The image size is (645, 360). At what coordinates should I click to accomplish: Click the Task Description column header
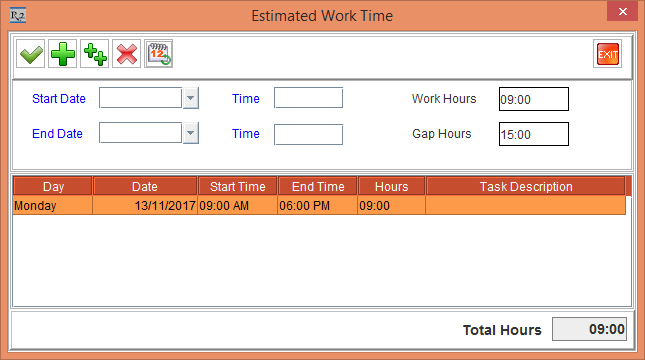click(526, 186)
